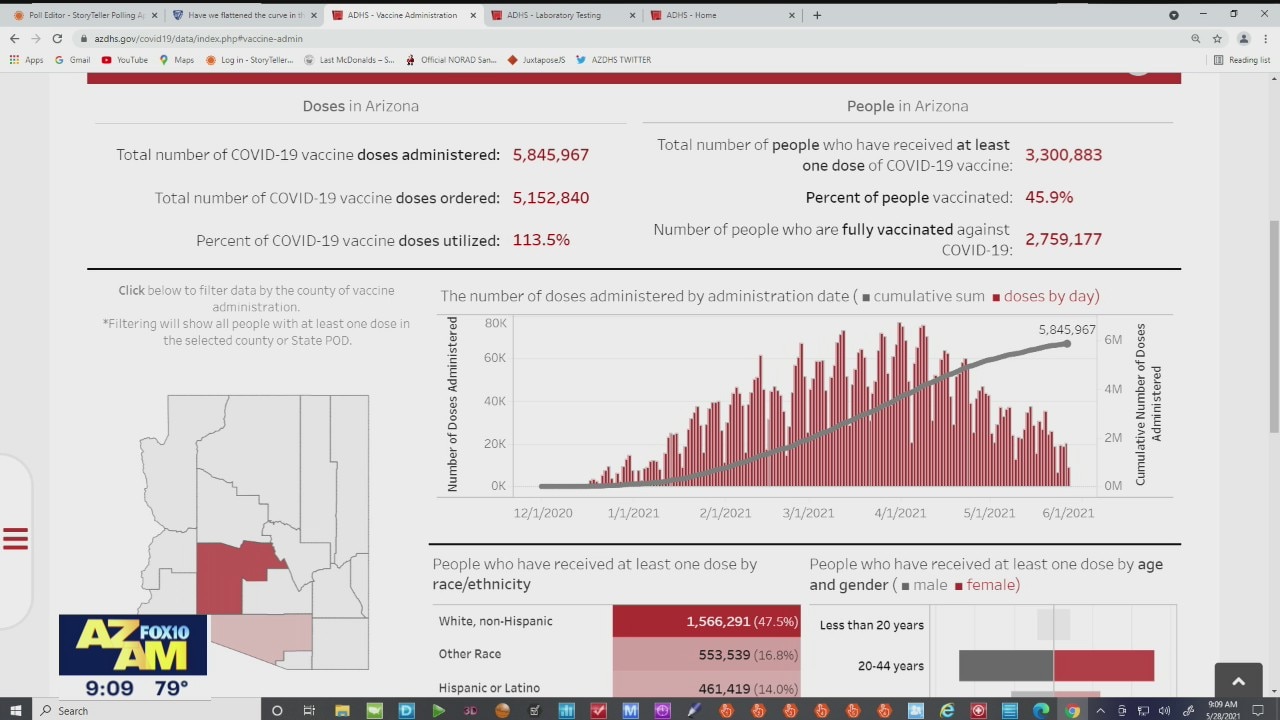Open the Apps bookmarks shortcut
The width and height of the screenshot is (1280, 720).
[26, 60]
